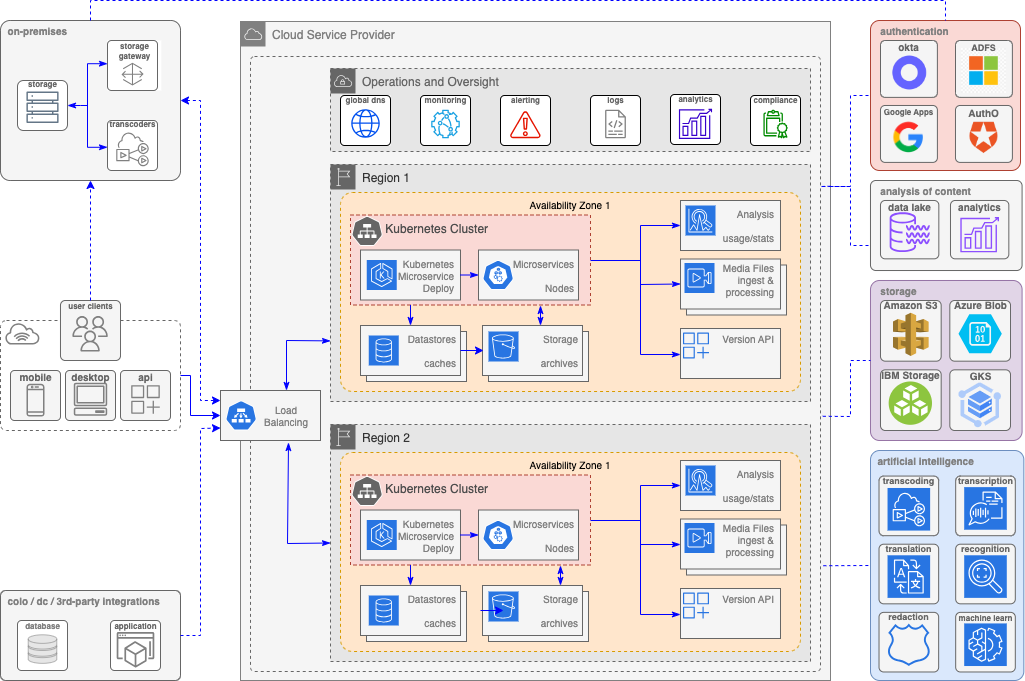Select the mobile client device icon
Screen dimensions: 1025x681
[x=35, y=400]
